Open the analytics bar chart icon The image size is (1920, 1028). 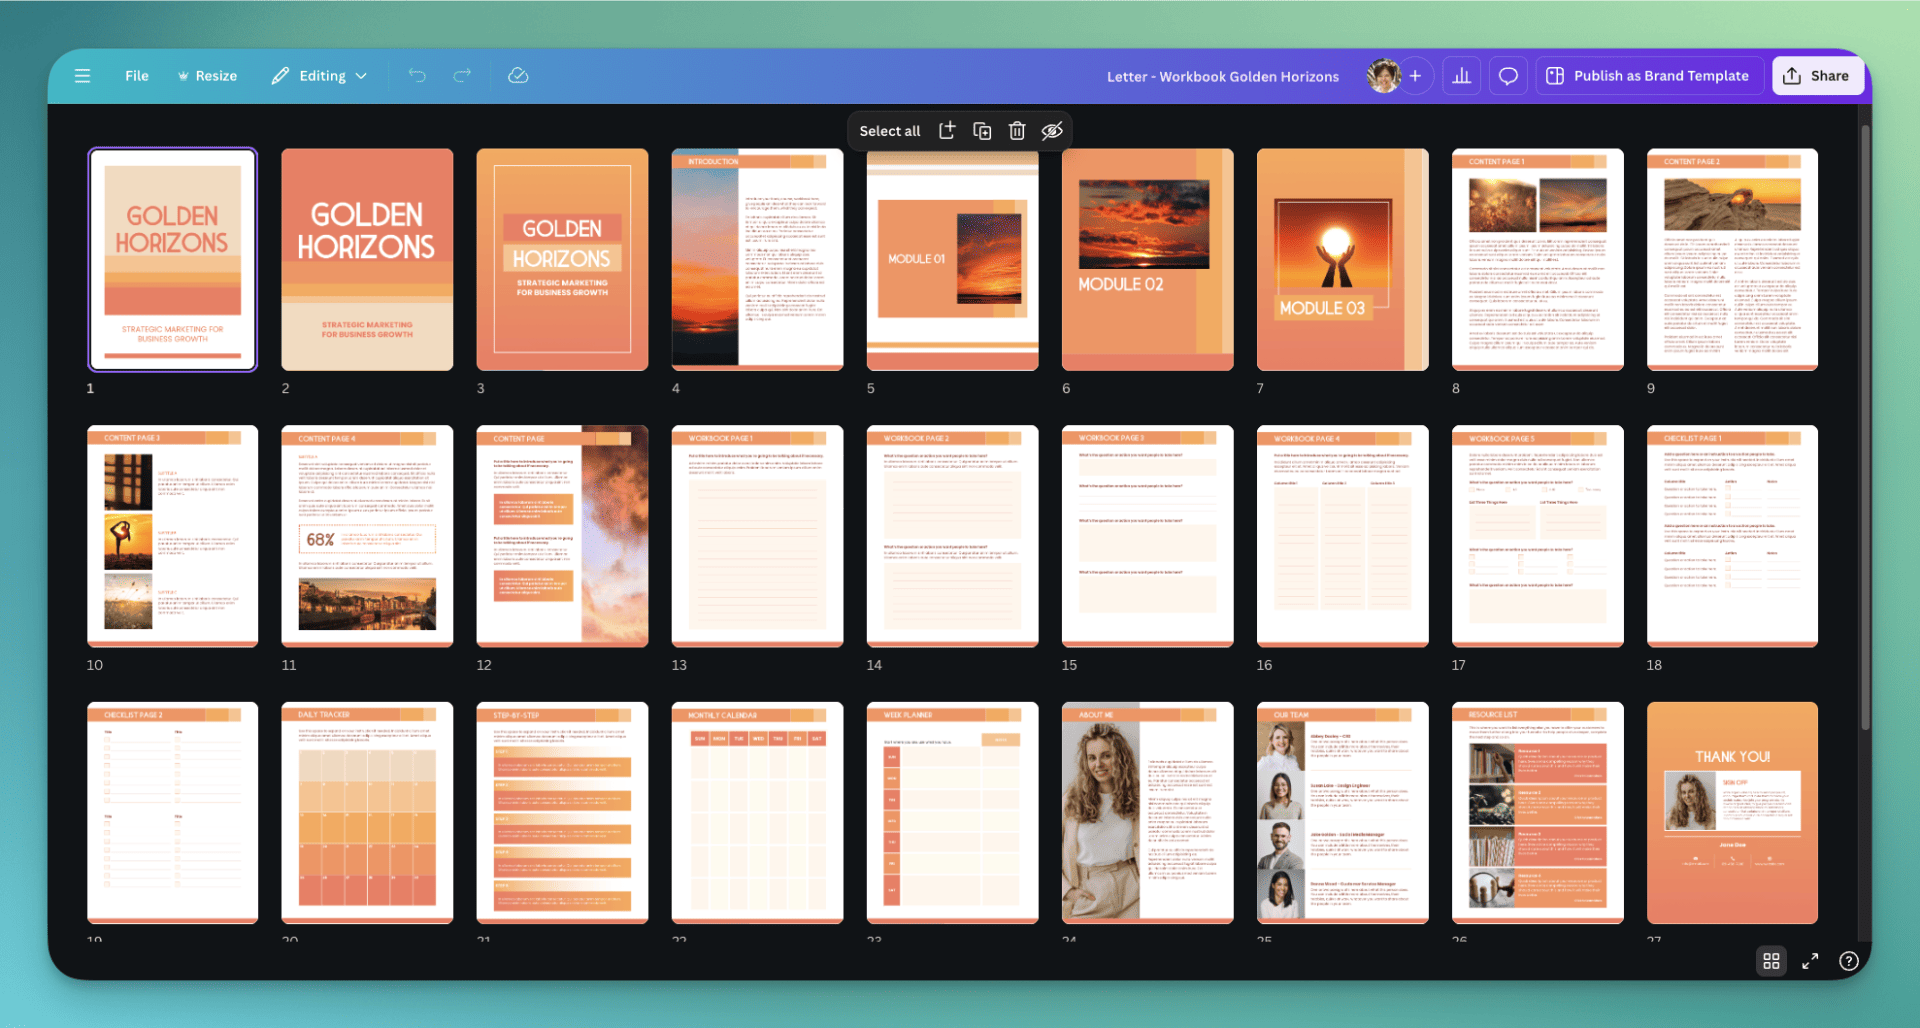tap(1461, 76)
